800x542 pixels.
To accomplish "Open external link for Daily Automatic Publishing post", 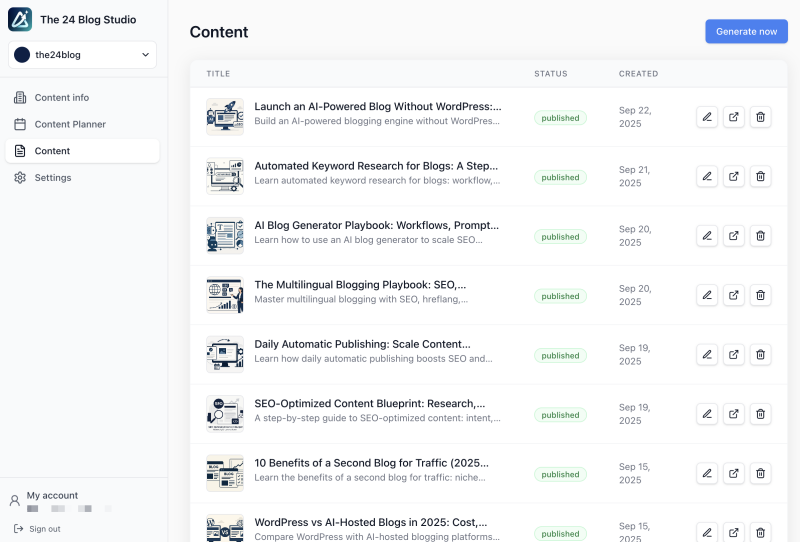I will click(x=734, y=355).
